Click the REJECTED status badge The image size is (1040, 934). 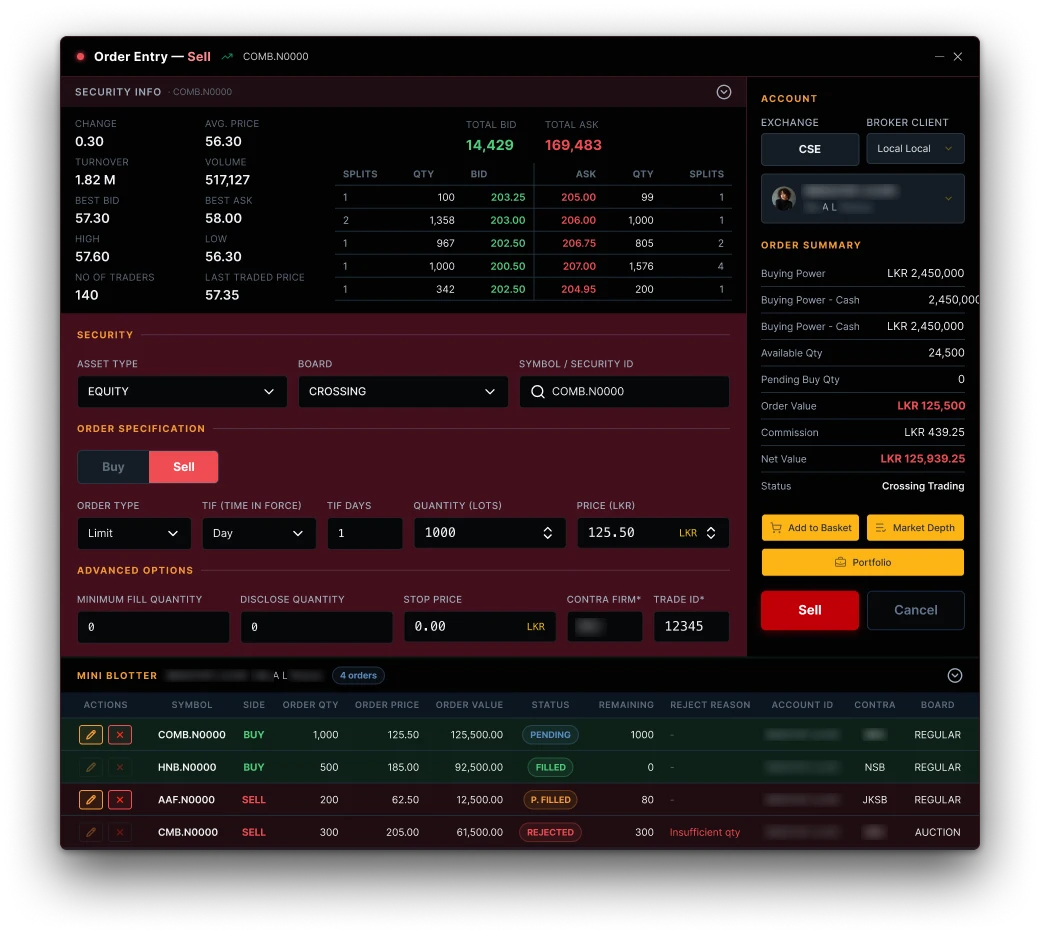(x=551, y=833)
